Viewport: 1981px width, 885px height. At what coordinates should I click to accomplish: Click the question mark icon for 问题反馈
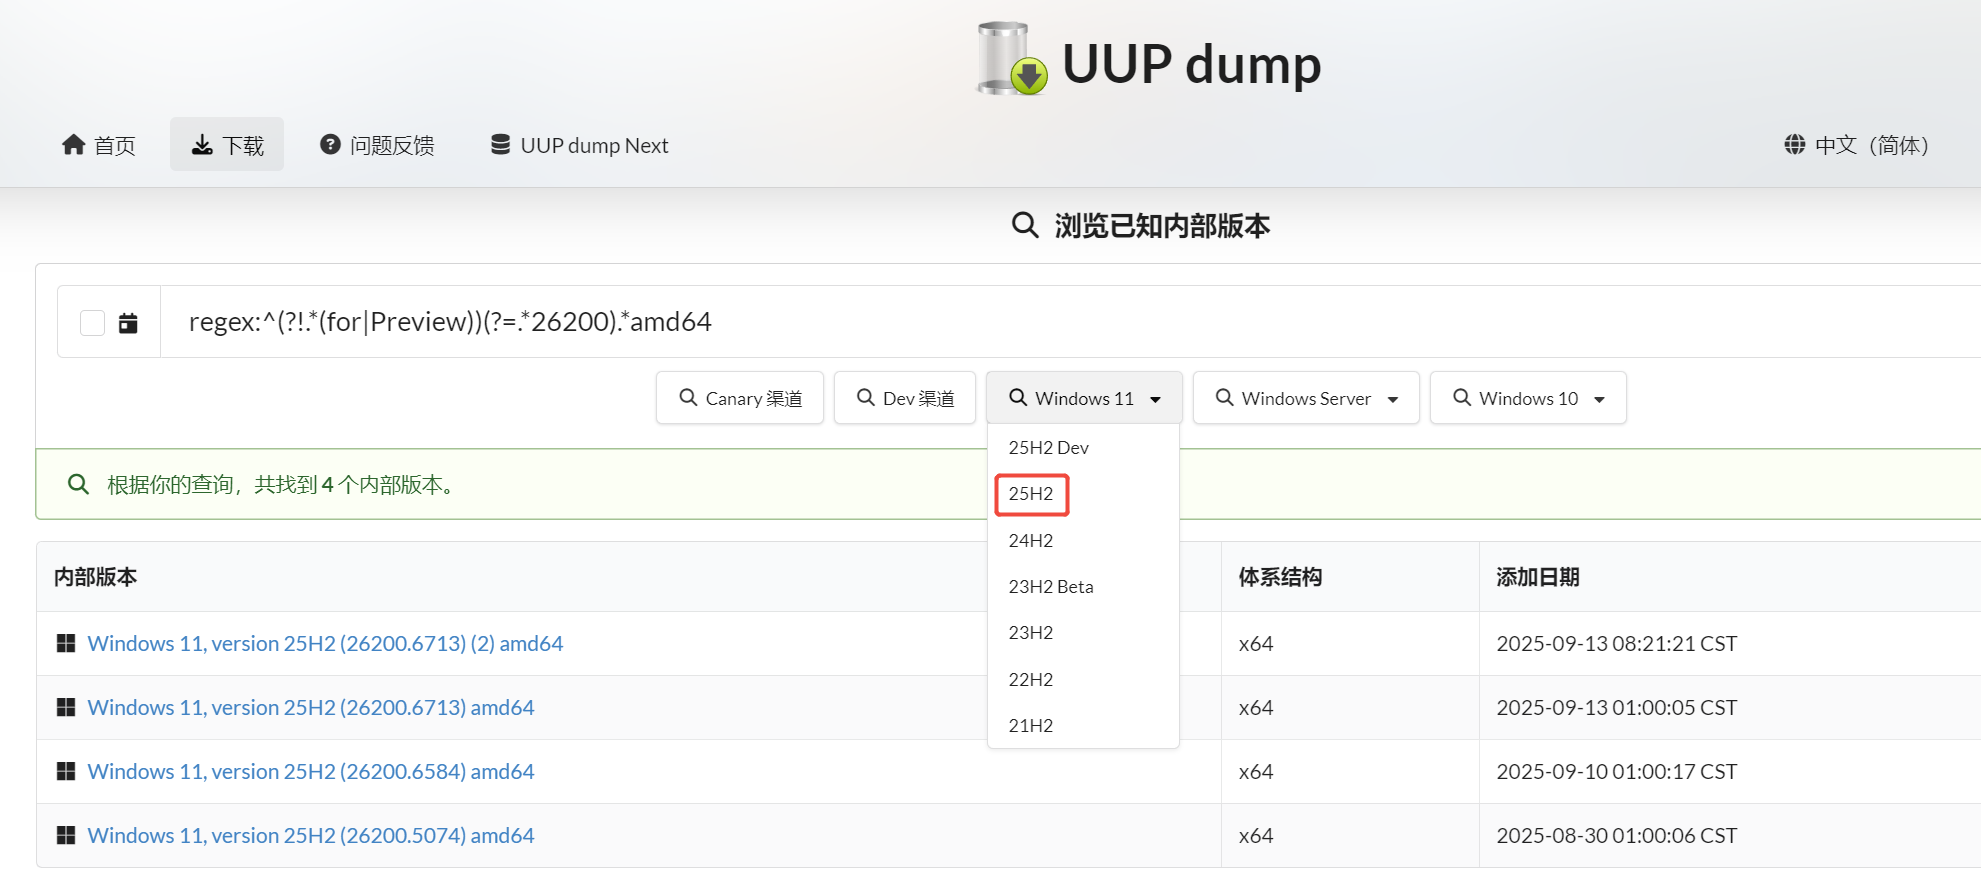click(330, 145)
